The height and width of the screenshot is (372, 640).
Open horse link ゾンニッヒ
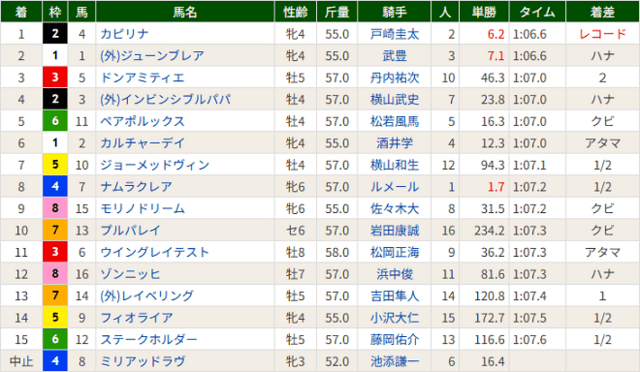coord(130,274)
